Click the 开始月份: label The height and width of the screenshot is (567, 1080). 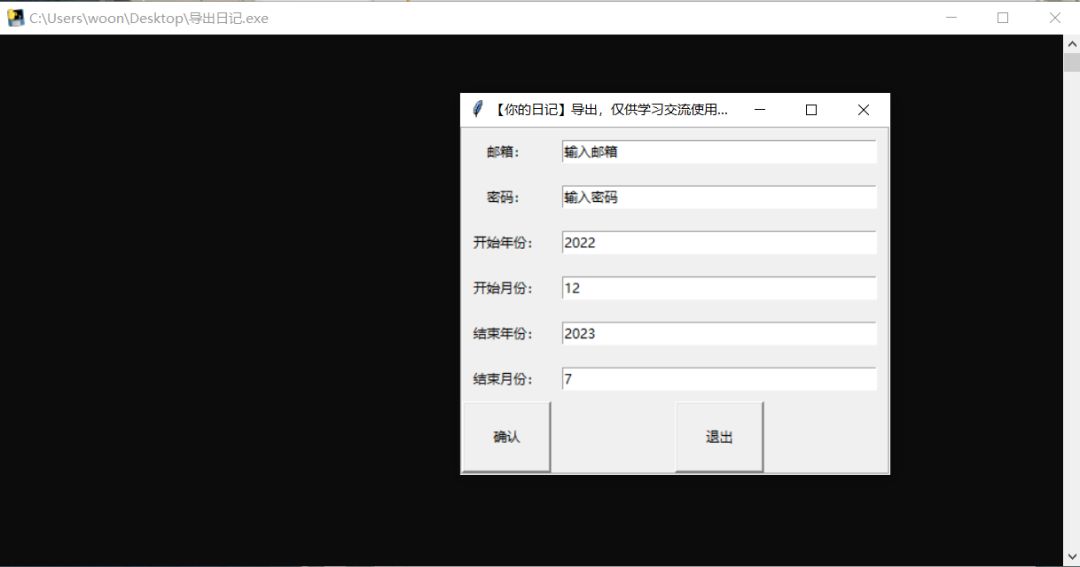click(x=503, y=289)
